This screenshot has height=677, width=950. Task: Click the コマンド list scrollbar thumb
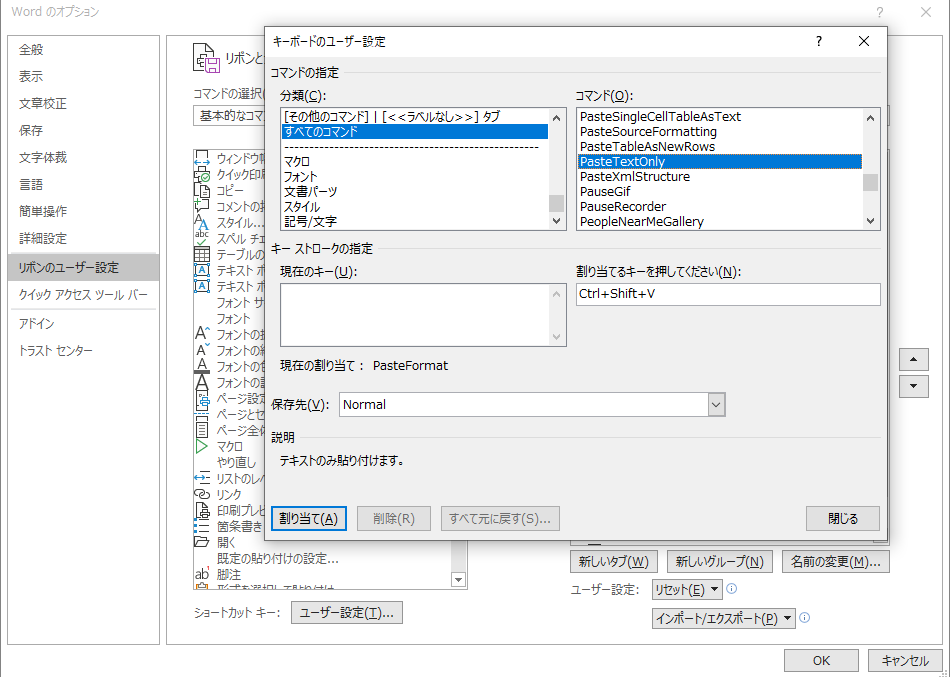871,182
